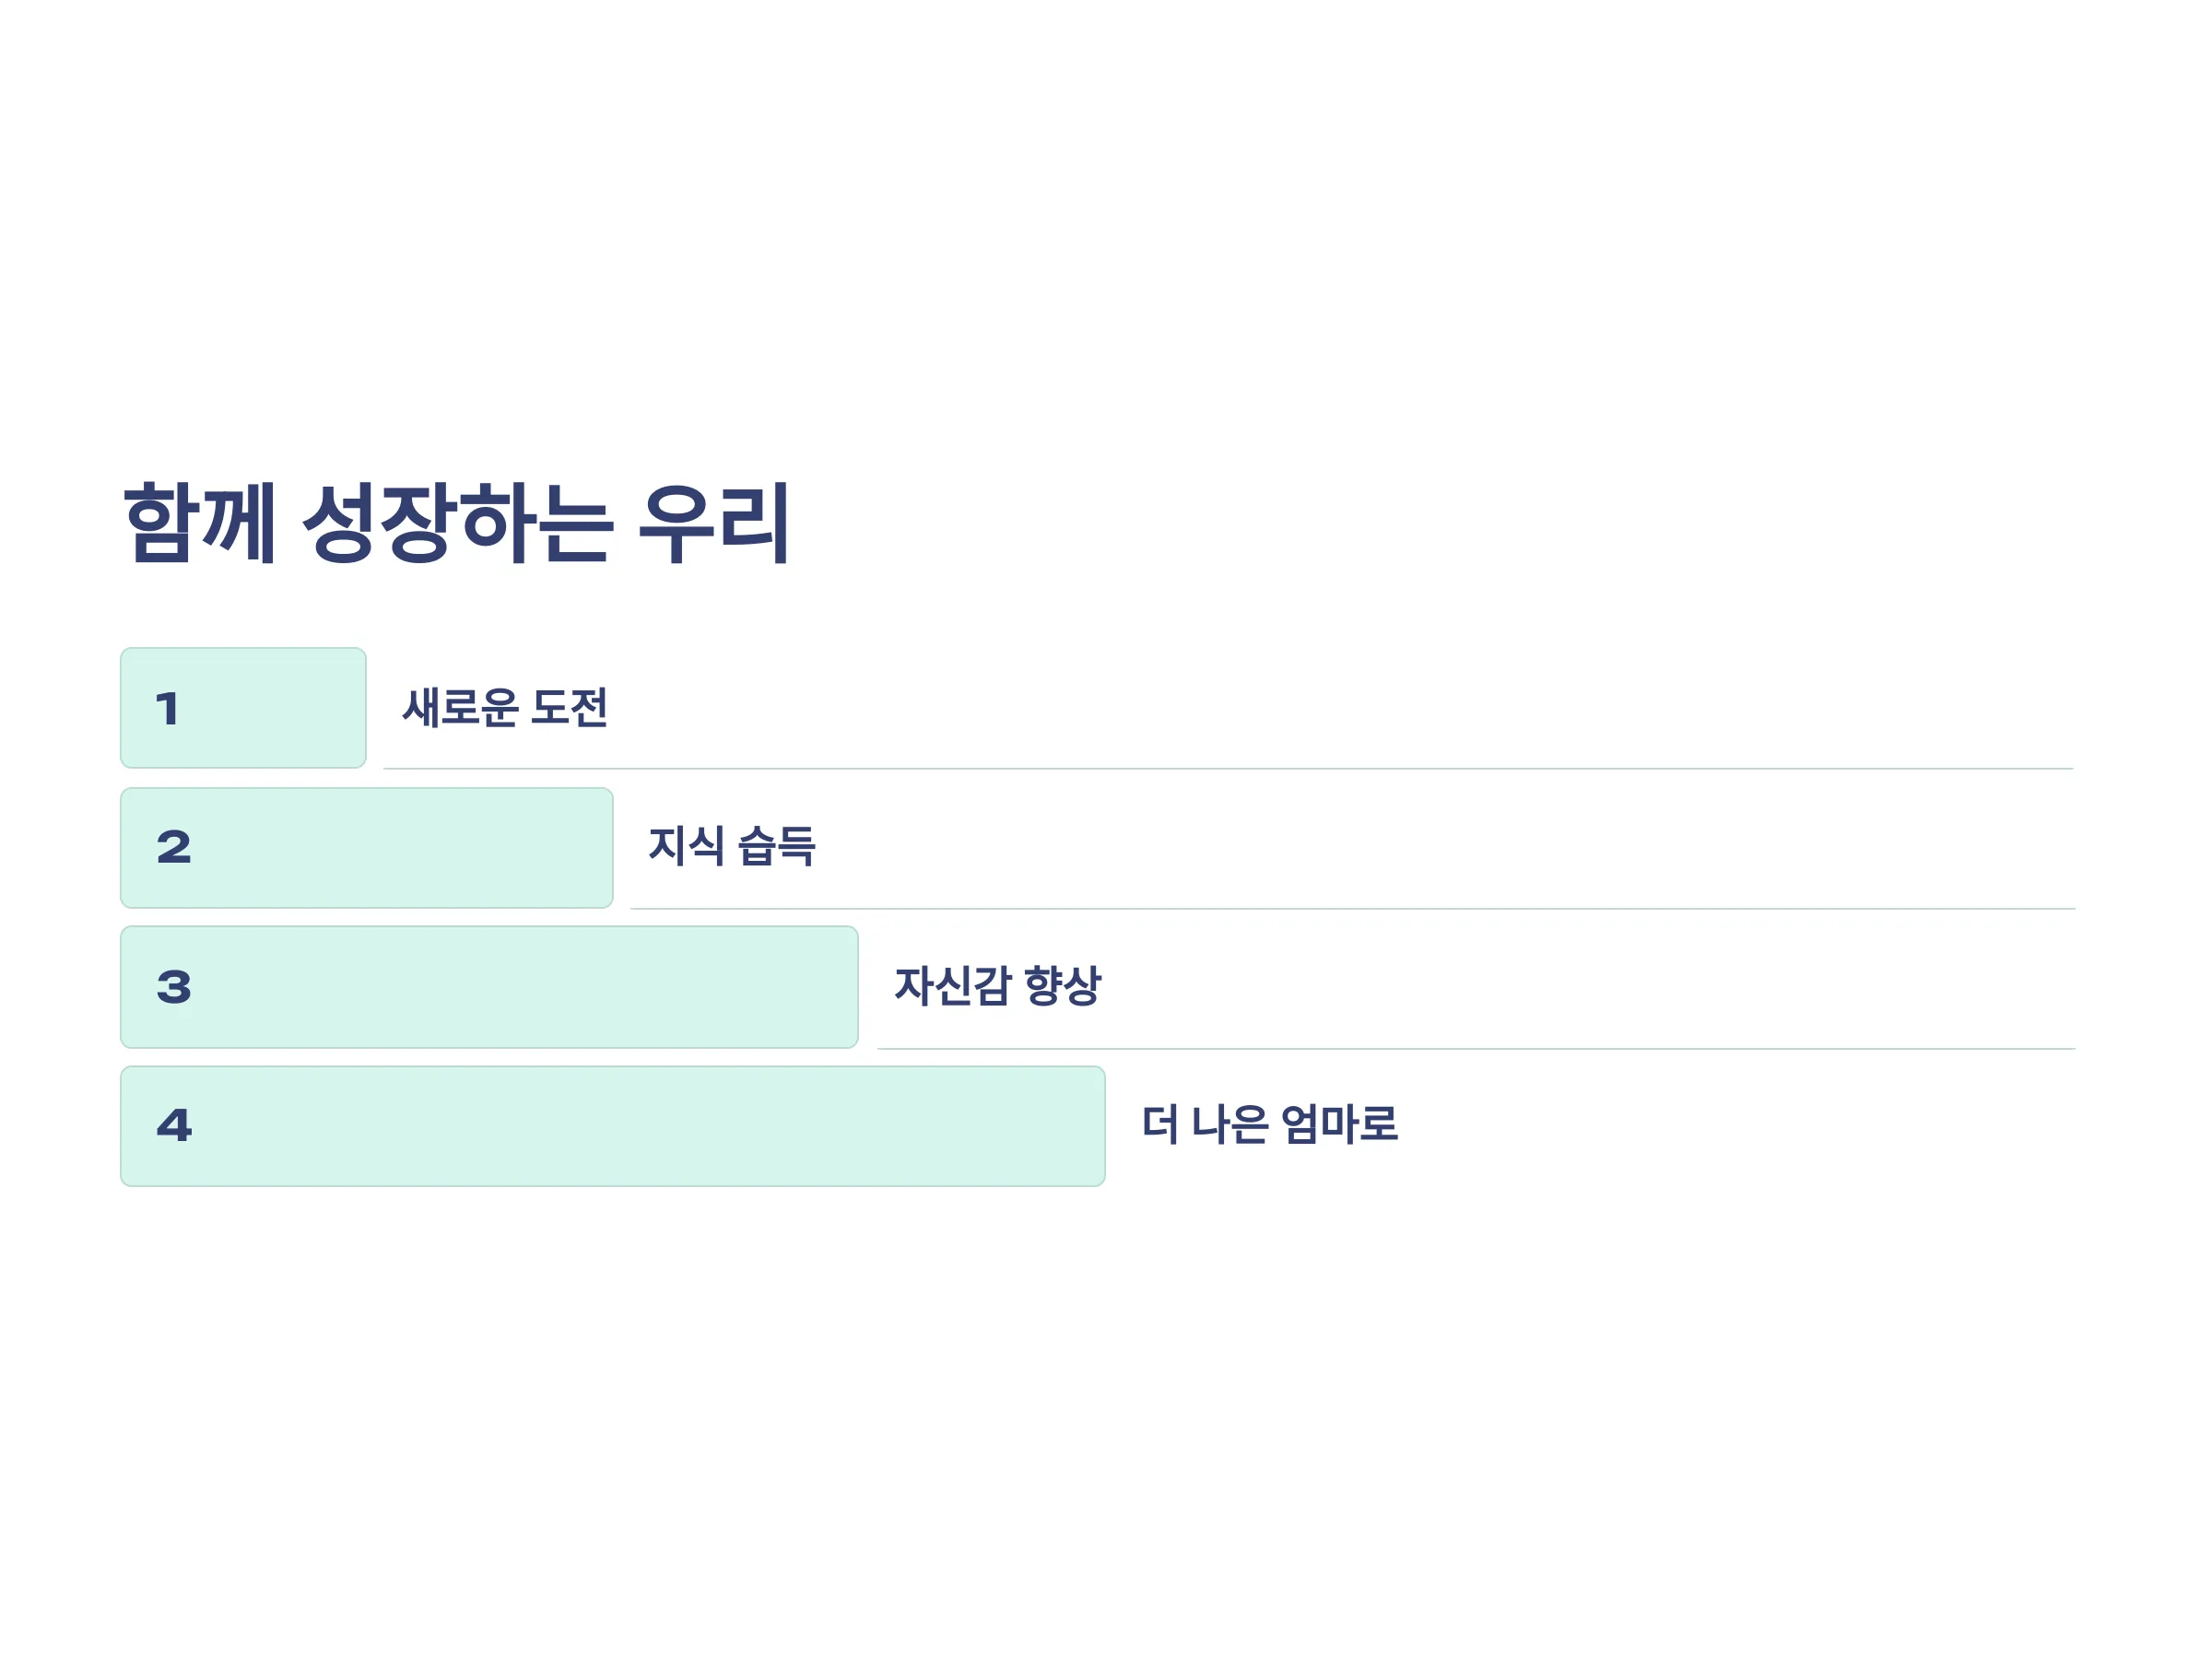The height and width of the screenshot is (1659, 2212).
Task: Select the word 함께 in the title
Action: tap(199, 523)
